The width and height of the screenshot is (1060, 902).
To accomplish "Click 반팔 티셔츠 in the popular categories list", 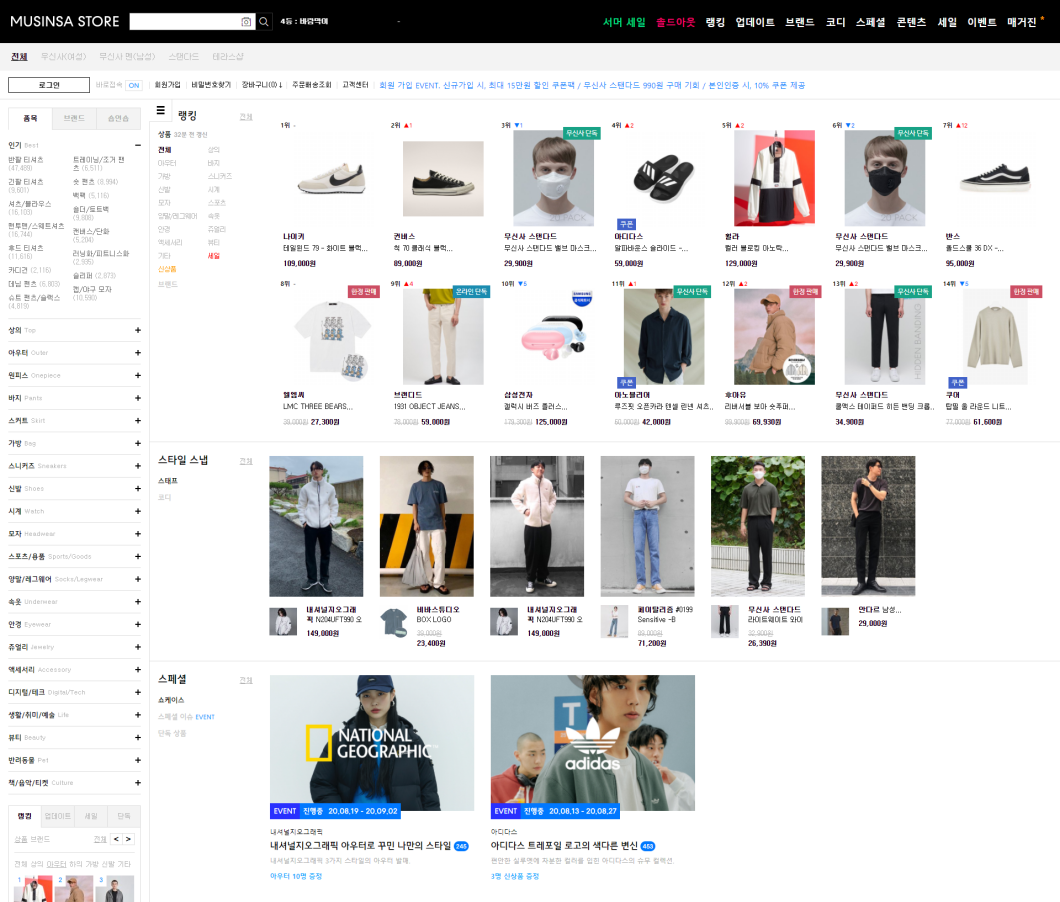I will [x=26, y=160].
